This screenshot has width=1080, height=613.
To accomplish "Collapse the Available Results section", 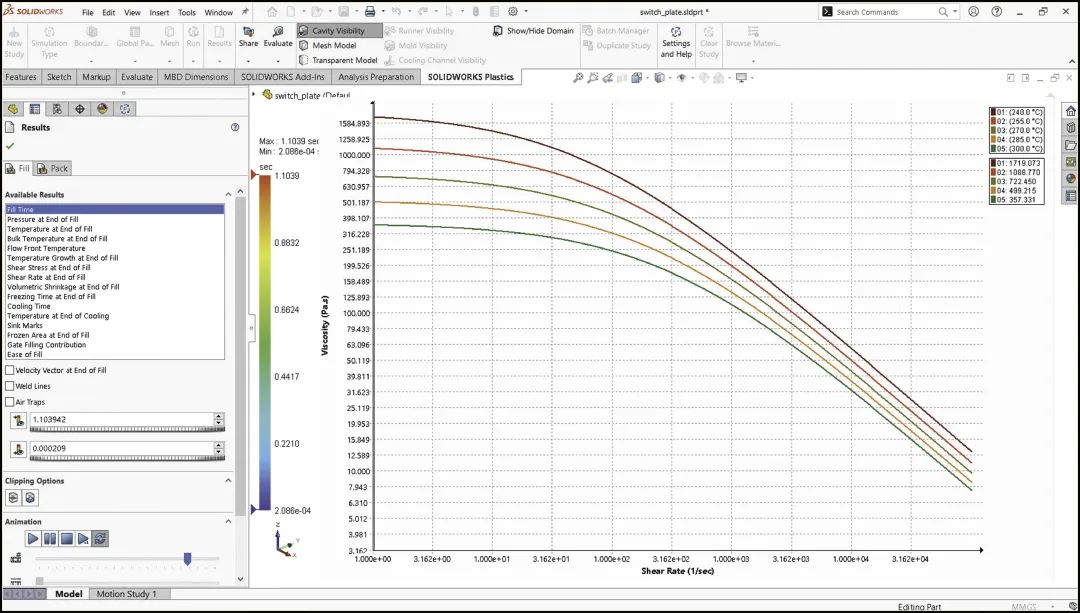I will (227, 195).
